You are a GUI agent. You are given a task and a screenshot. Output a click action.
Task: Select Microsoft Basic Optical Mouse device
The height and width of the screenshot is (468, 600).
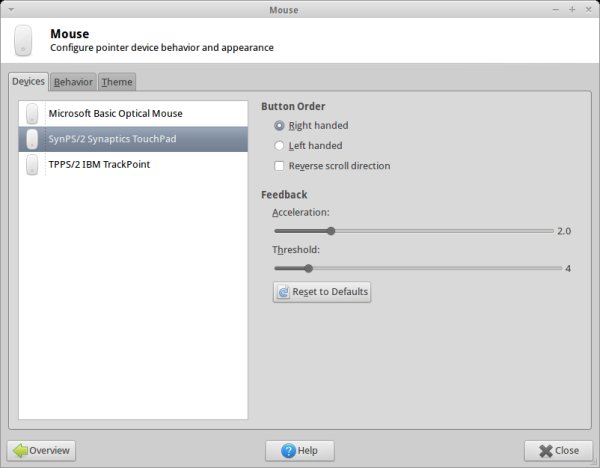(133, 114)
